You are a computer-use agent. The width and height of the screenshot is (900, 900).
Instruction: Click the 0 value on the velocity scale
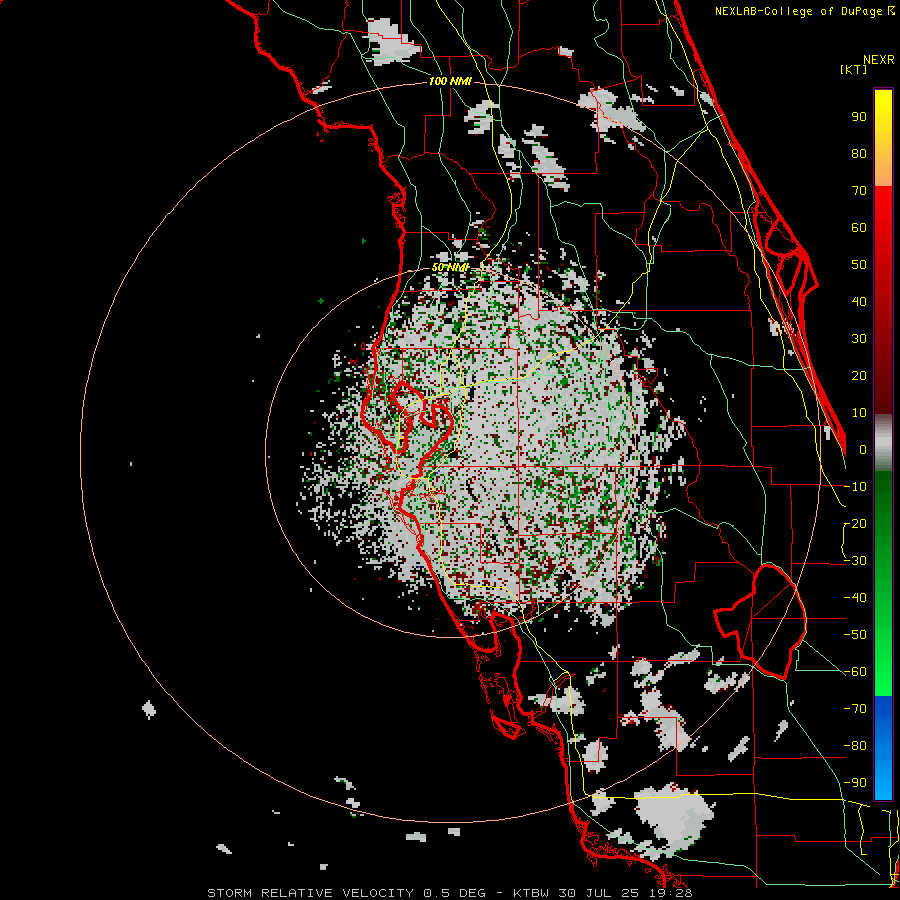(863, 449)
